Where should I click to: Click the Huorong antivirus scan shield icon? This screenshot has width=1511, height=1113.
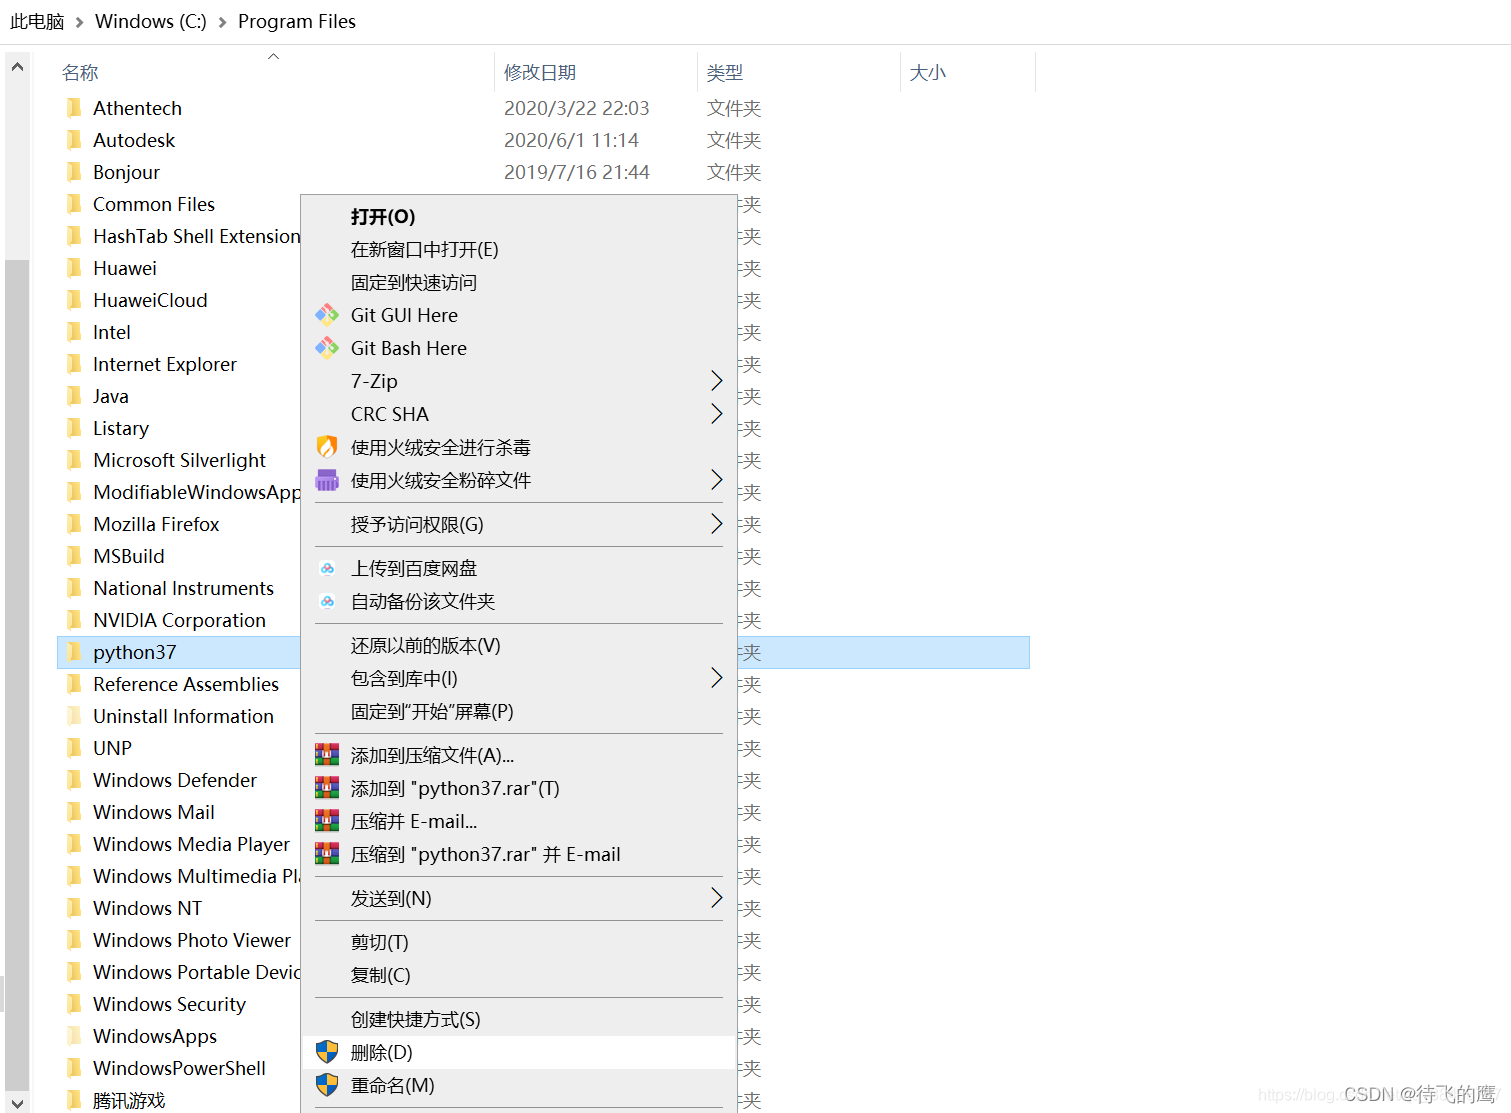point(327,447)
